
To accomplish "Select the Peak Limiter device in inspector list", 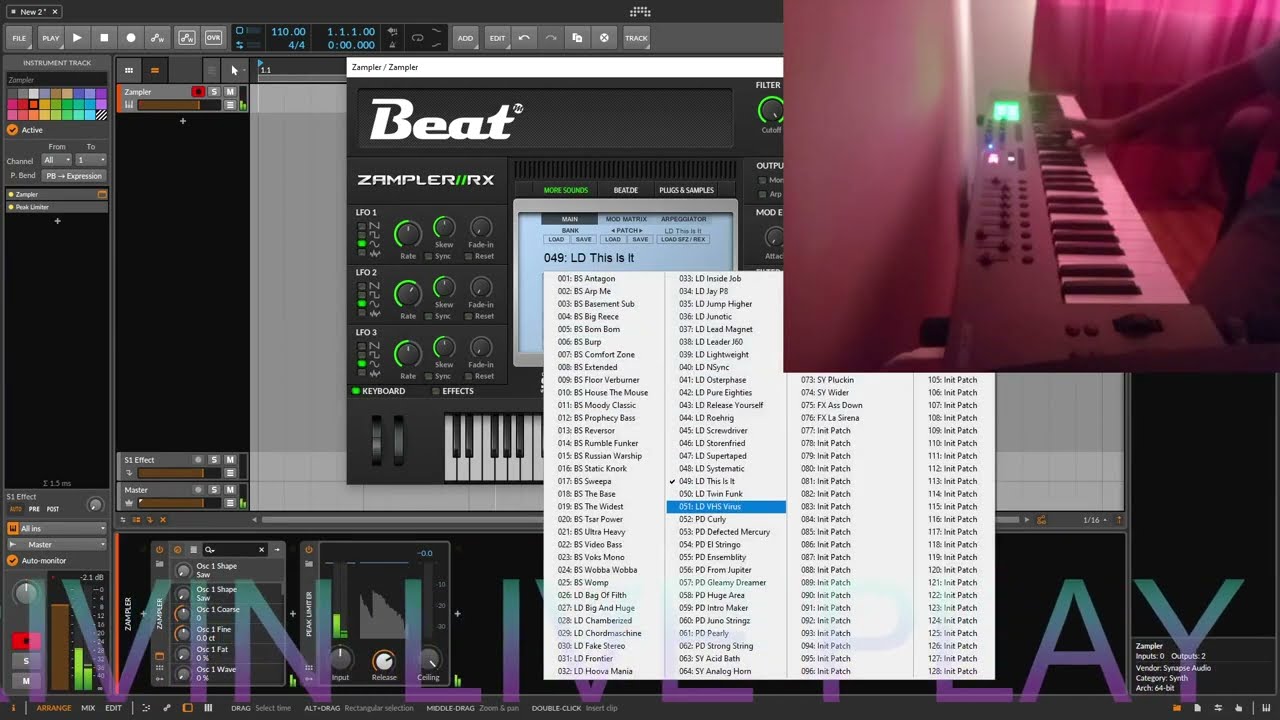I will [x=56, y=207].
